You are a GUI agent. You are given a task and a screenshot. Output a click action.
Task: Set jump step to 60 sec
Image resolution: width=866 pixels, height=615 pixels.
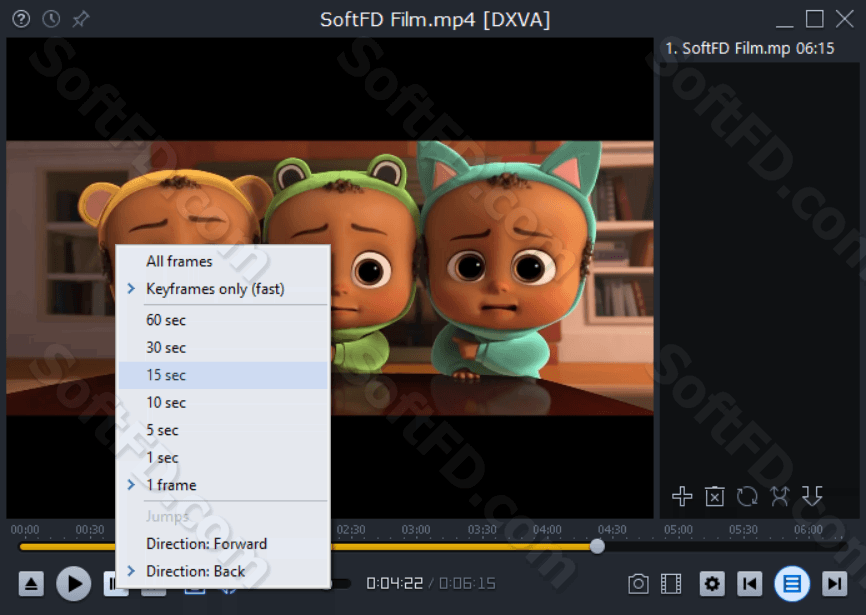click(x=224, y=320)
